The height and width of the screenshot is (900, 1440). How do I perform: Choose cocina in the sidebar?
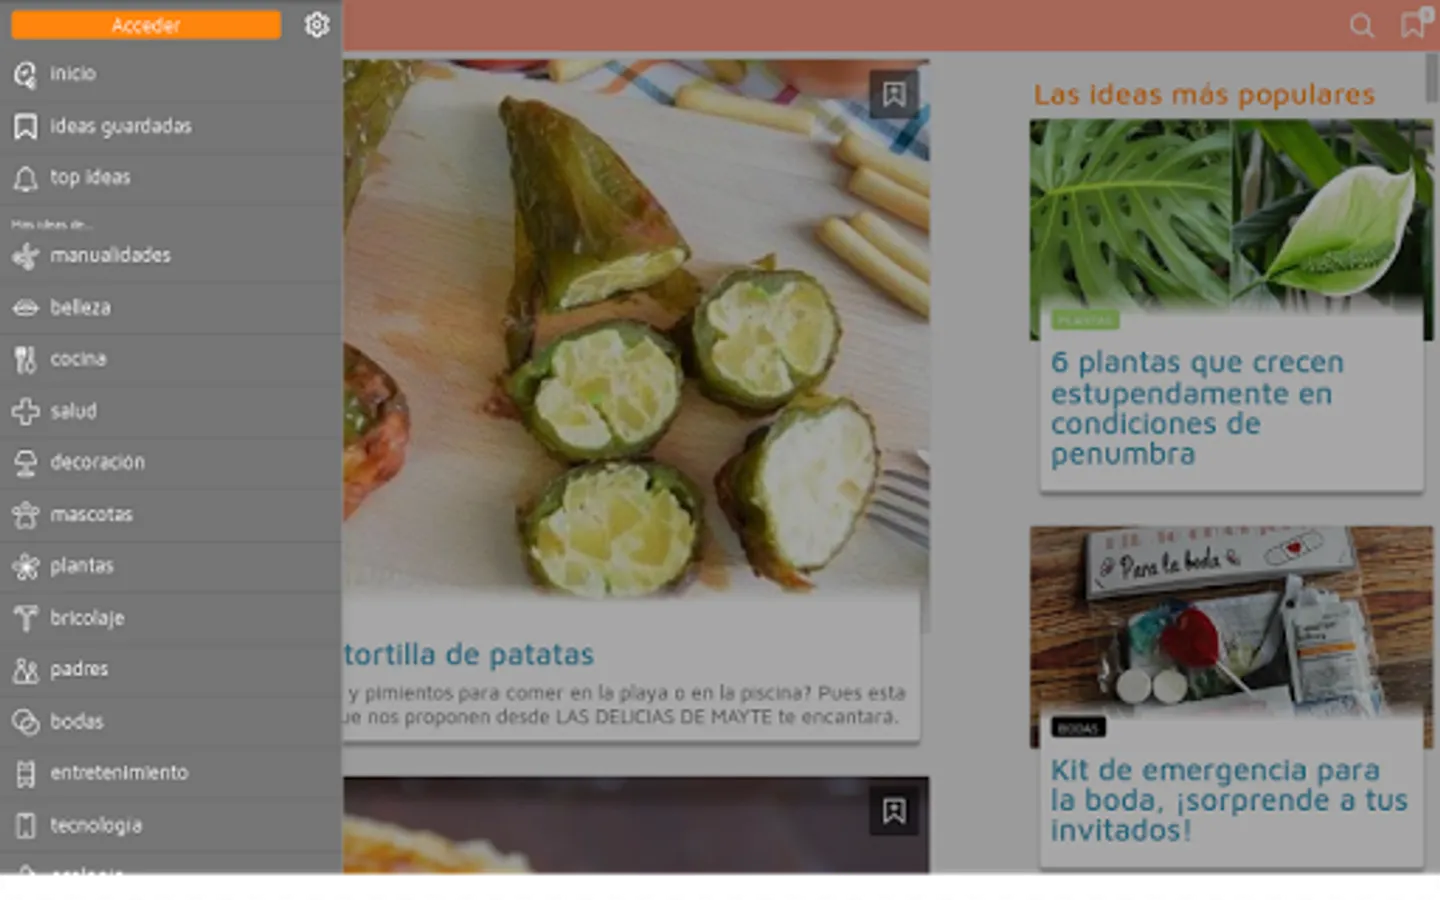(x=78, y=359)
